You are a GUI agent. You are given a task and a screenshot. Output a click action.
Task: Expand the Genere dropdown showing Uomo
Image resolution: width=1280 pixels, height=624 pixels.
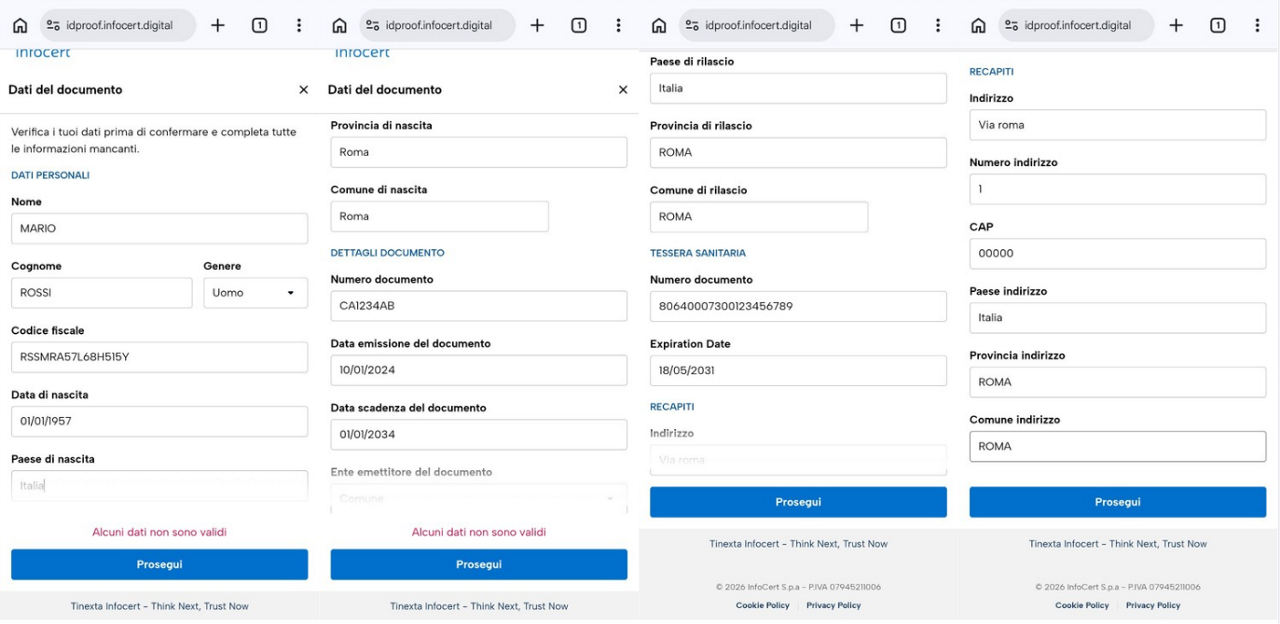(256, 293)
